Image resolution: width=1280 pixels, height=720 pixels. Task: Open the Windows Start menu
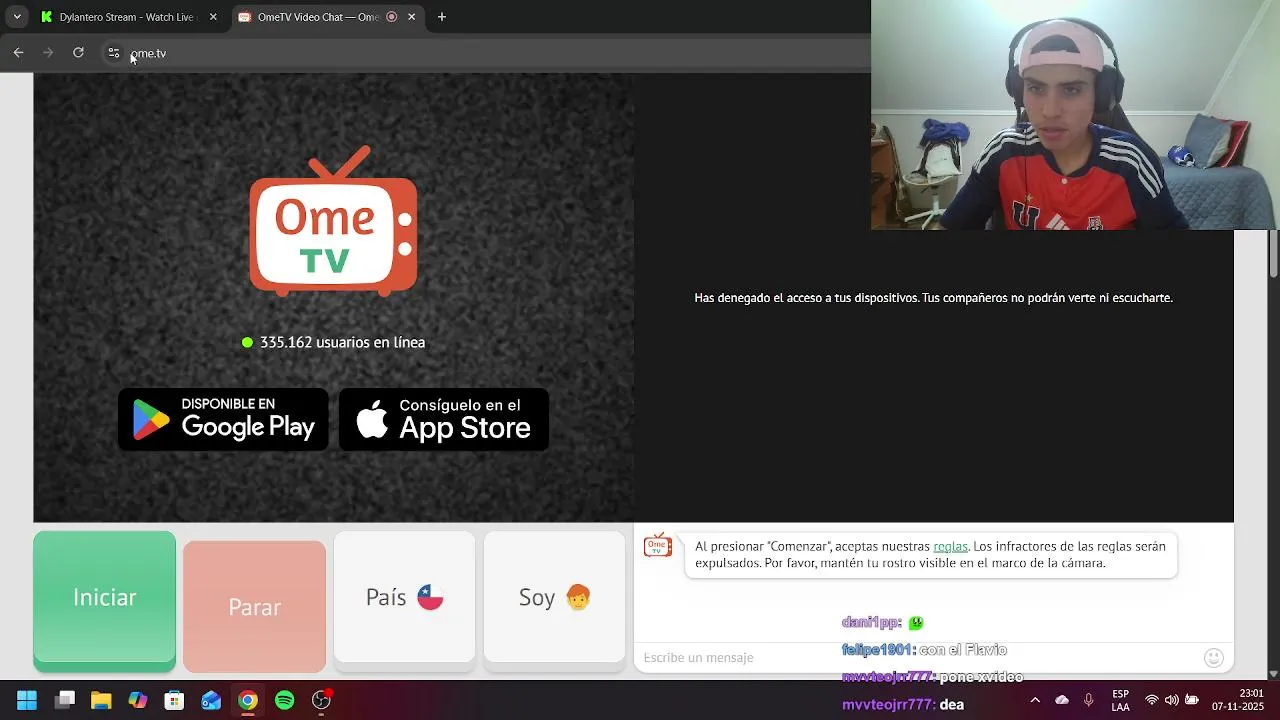[27, 701]
